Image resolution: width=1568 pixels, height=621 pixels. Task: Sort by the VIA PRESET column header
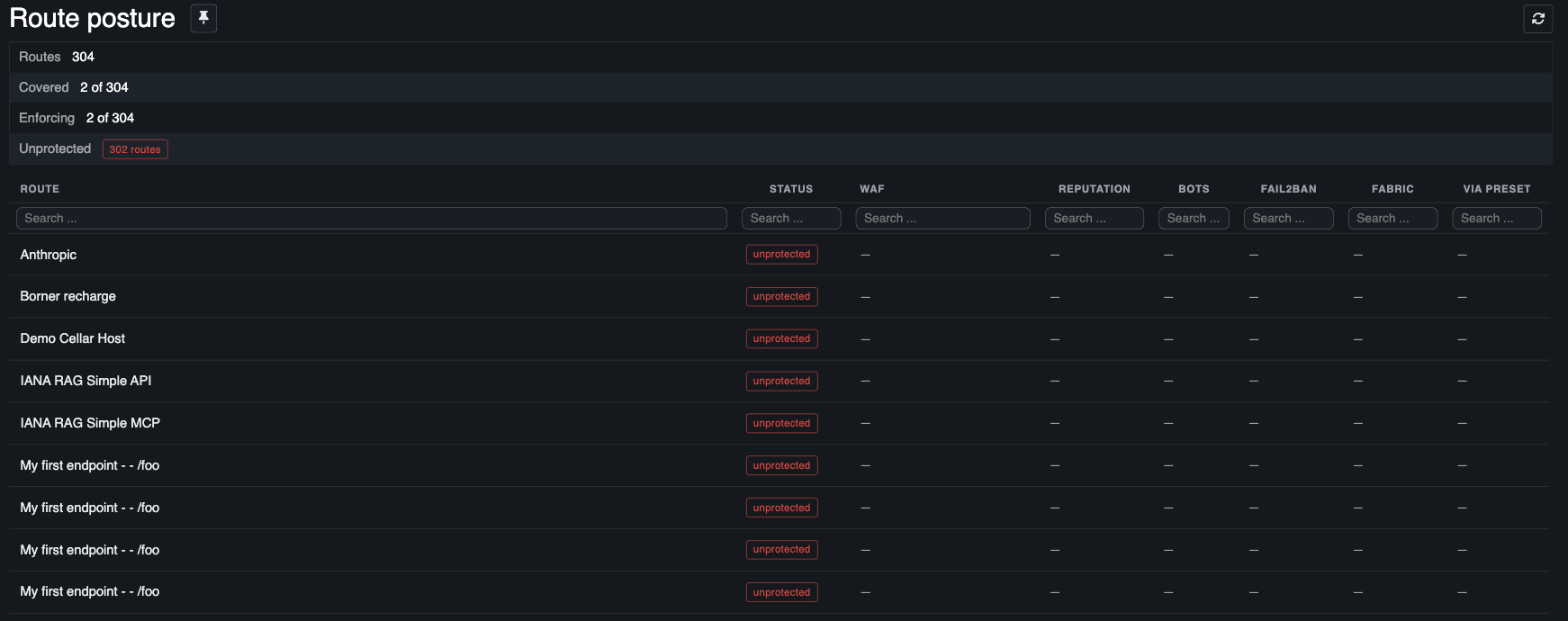[1497, 189]
